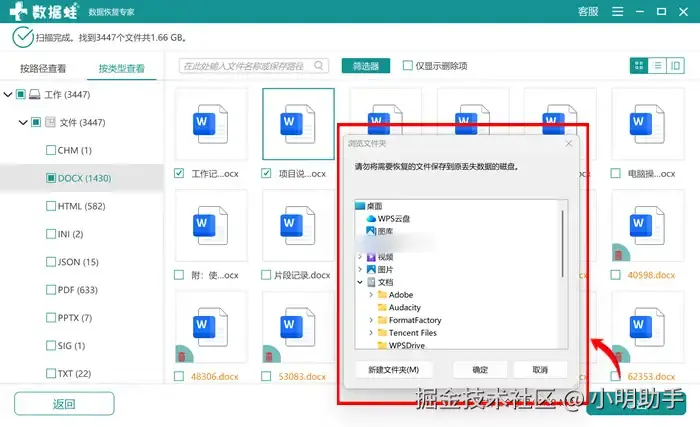Select the Audacity folder
Viewport: 700px width, 427px height.
click(404, 307)
